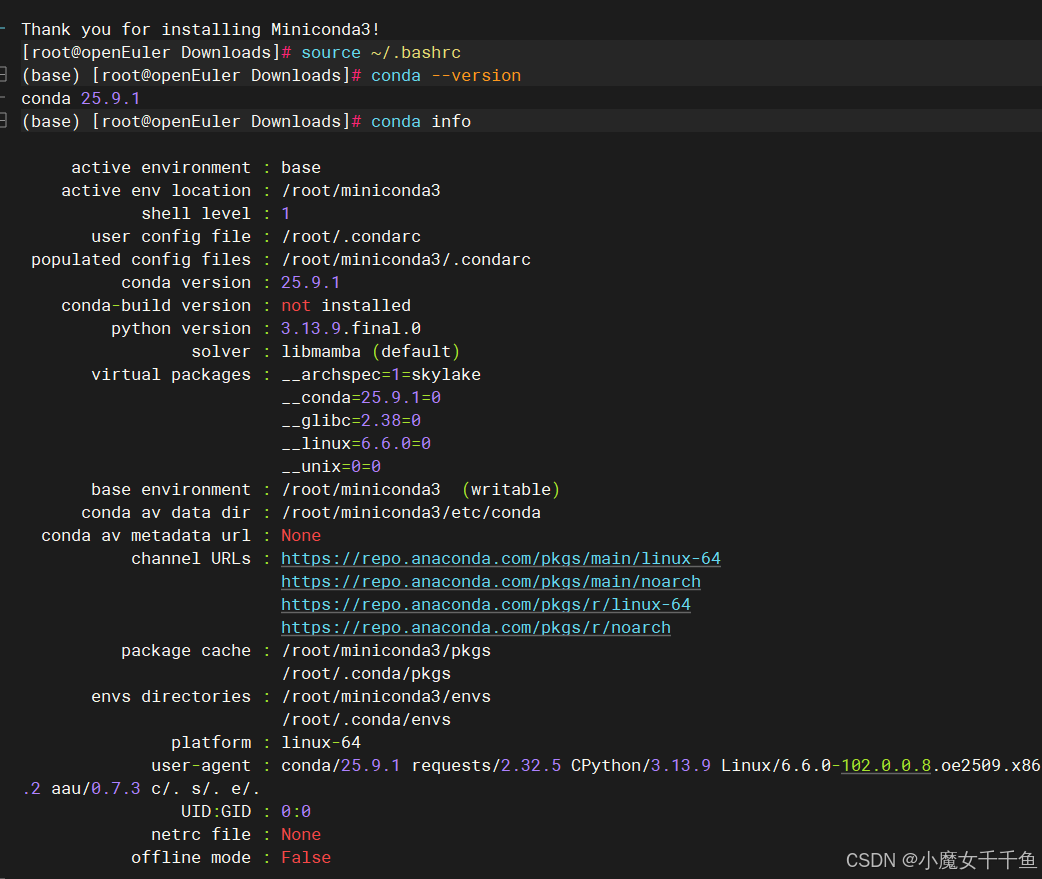
Task: Click the 'linux-64' platform value
Action: [321, 743]
